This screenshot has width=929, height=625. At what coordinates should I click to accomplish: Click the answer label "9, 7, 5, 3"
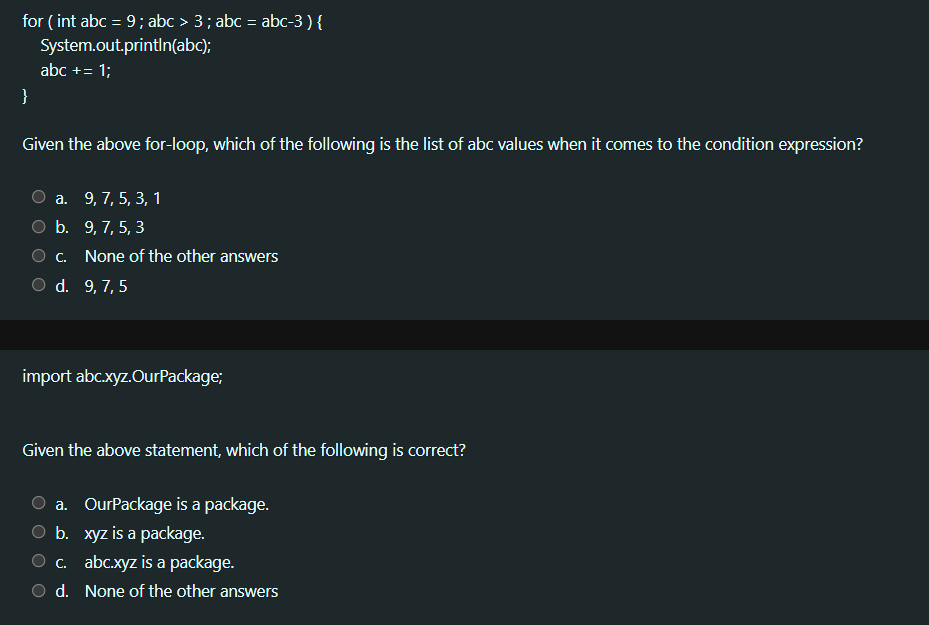point(114,227)
